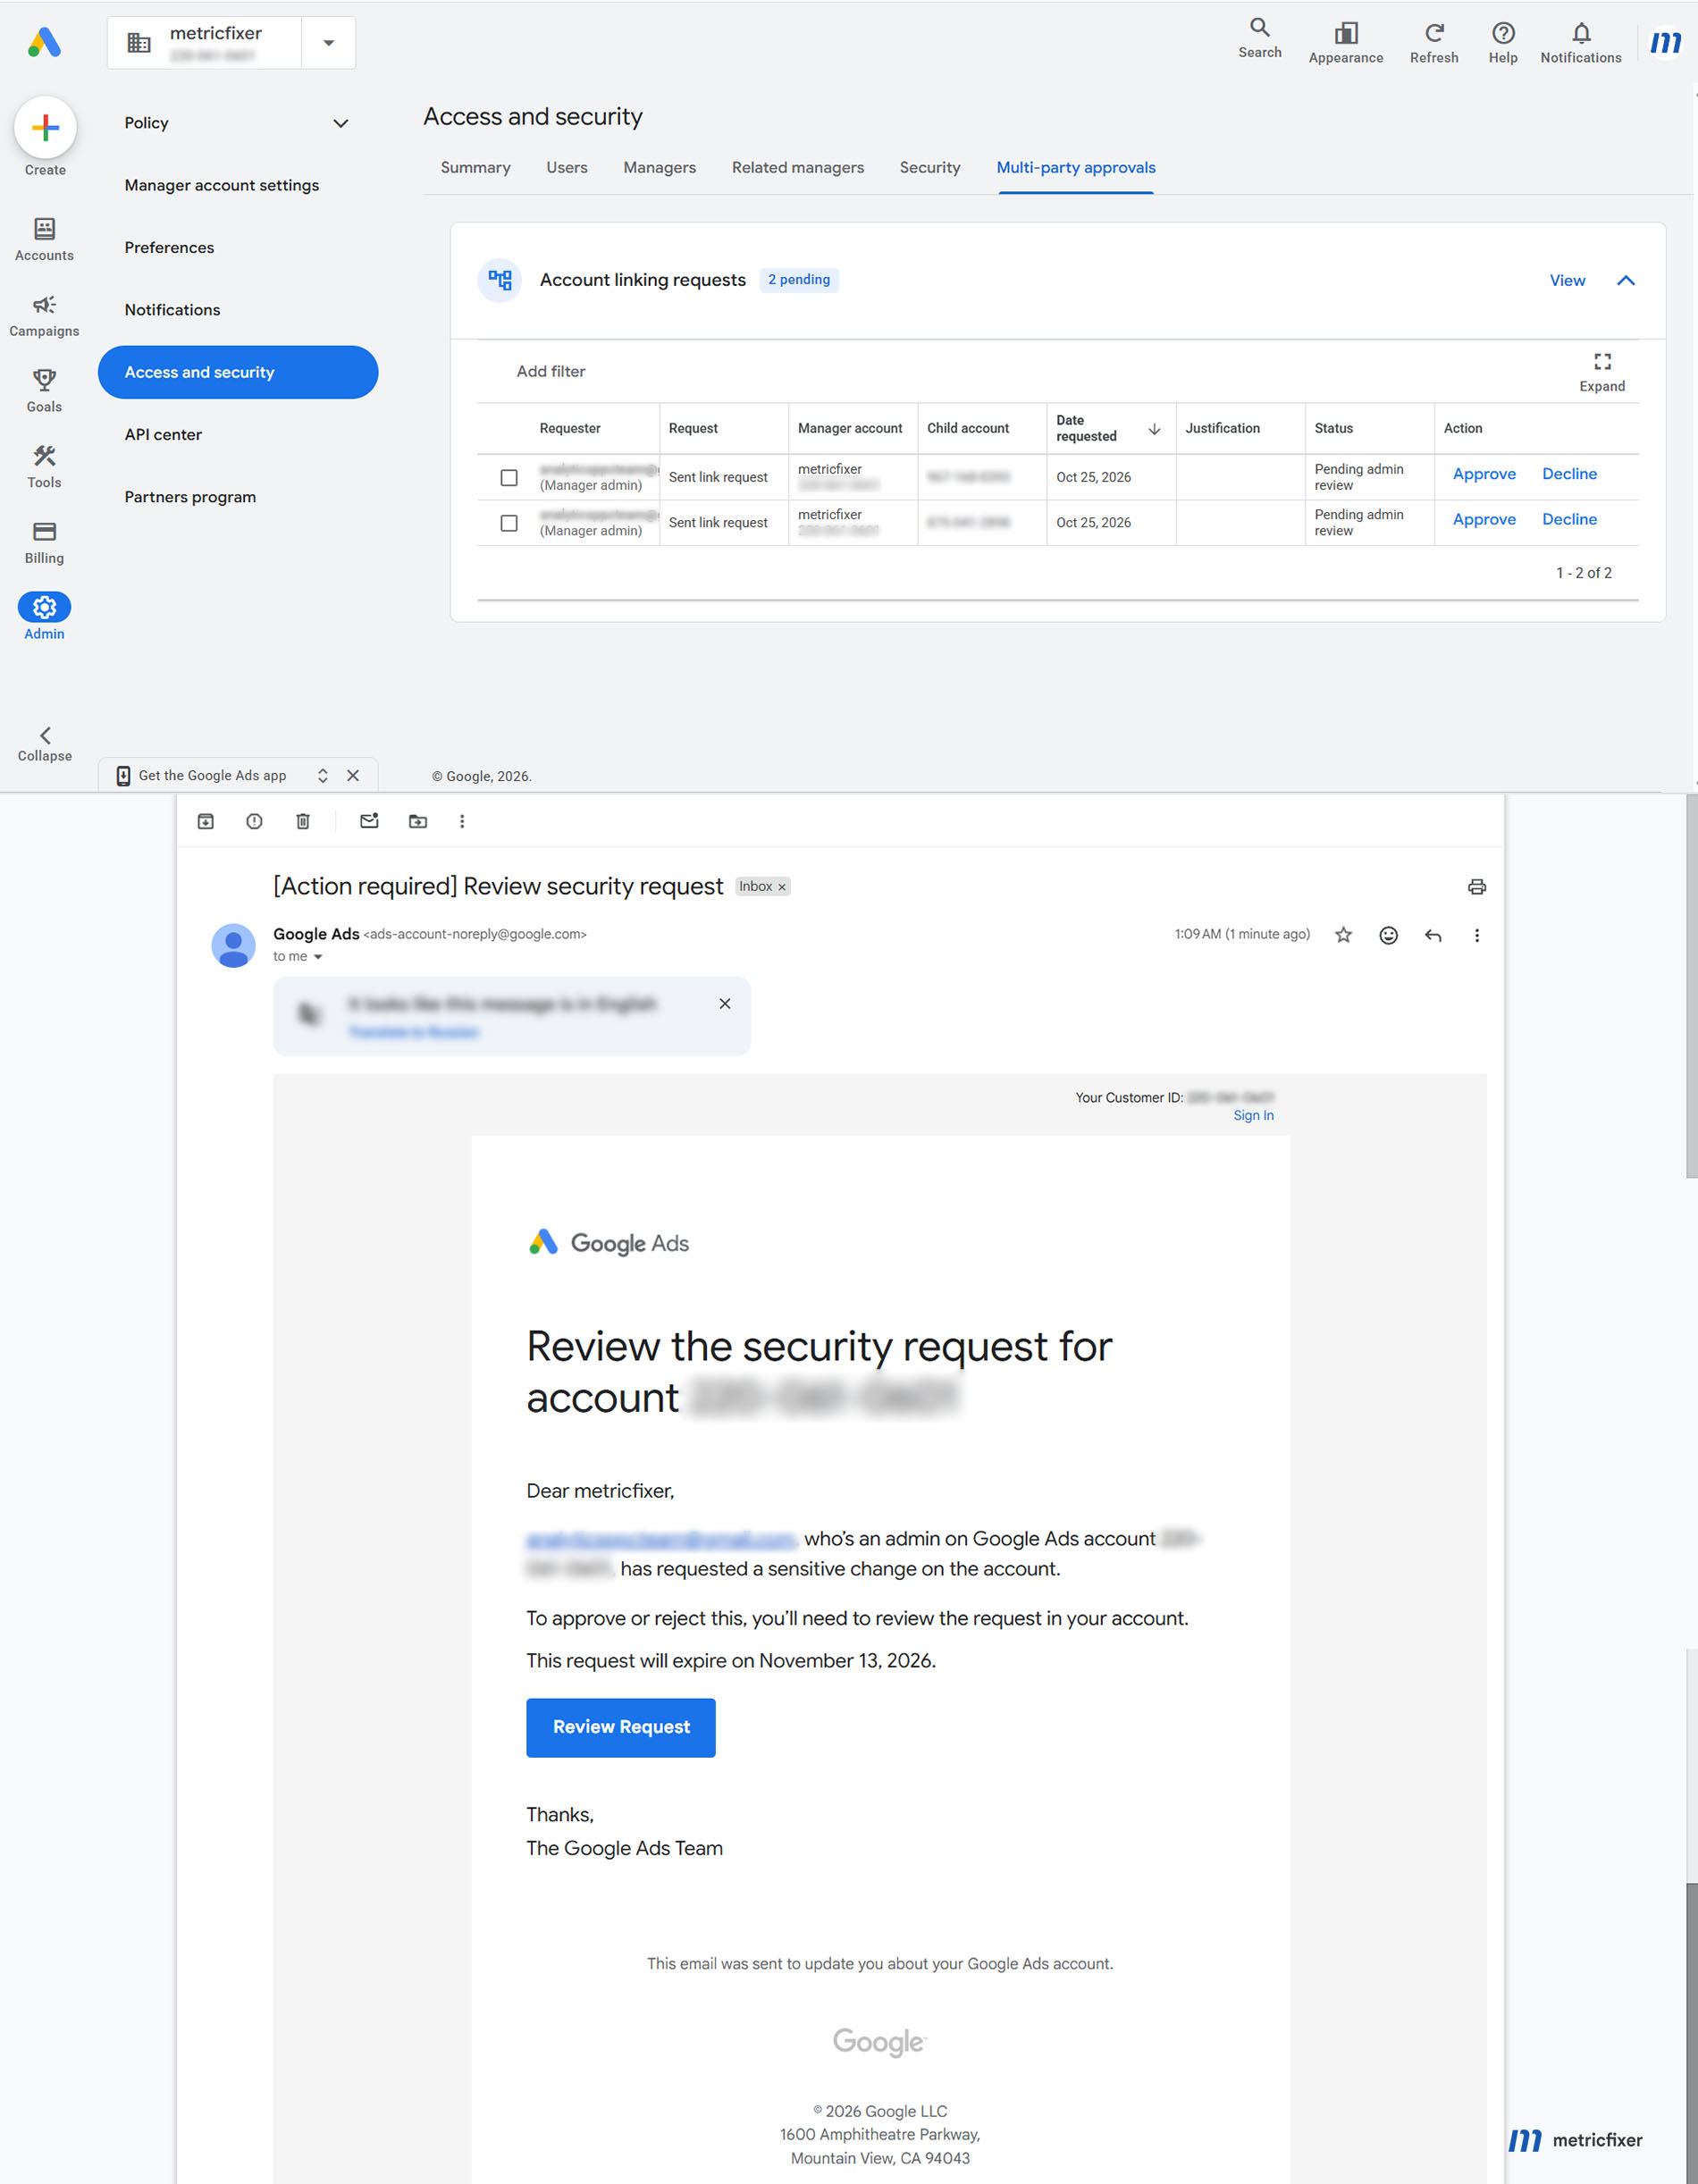
Task: Mark email as unread icon
Action: pos(369,821)
